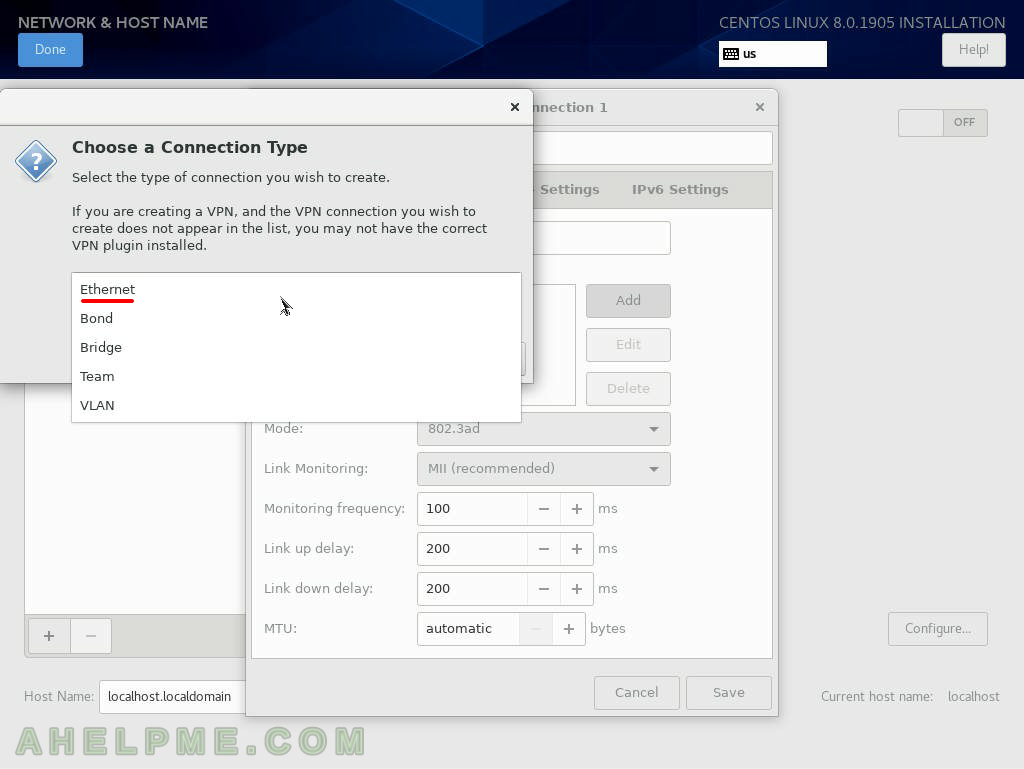Toggle the network connection OFF switch

tap(942, 123)
